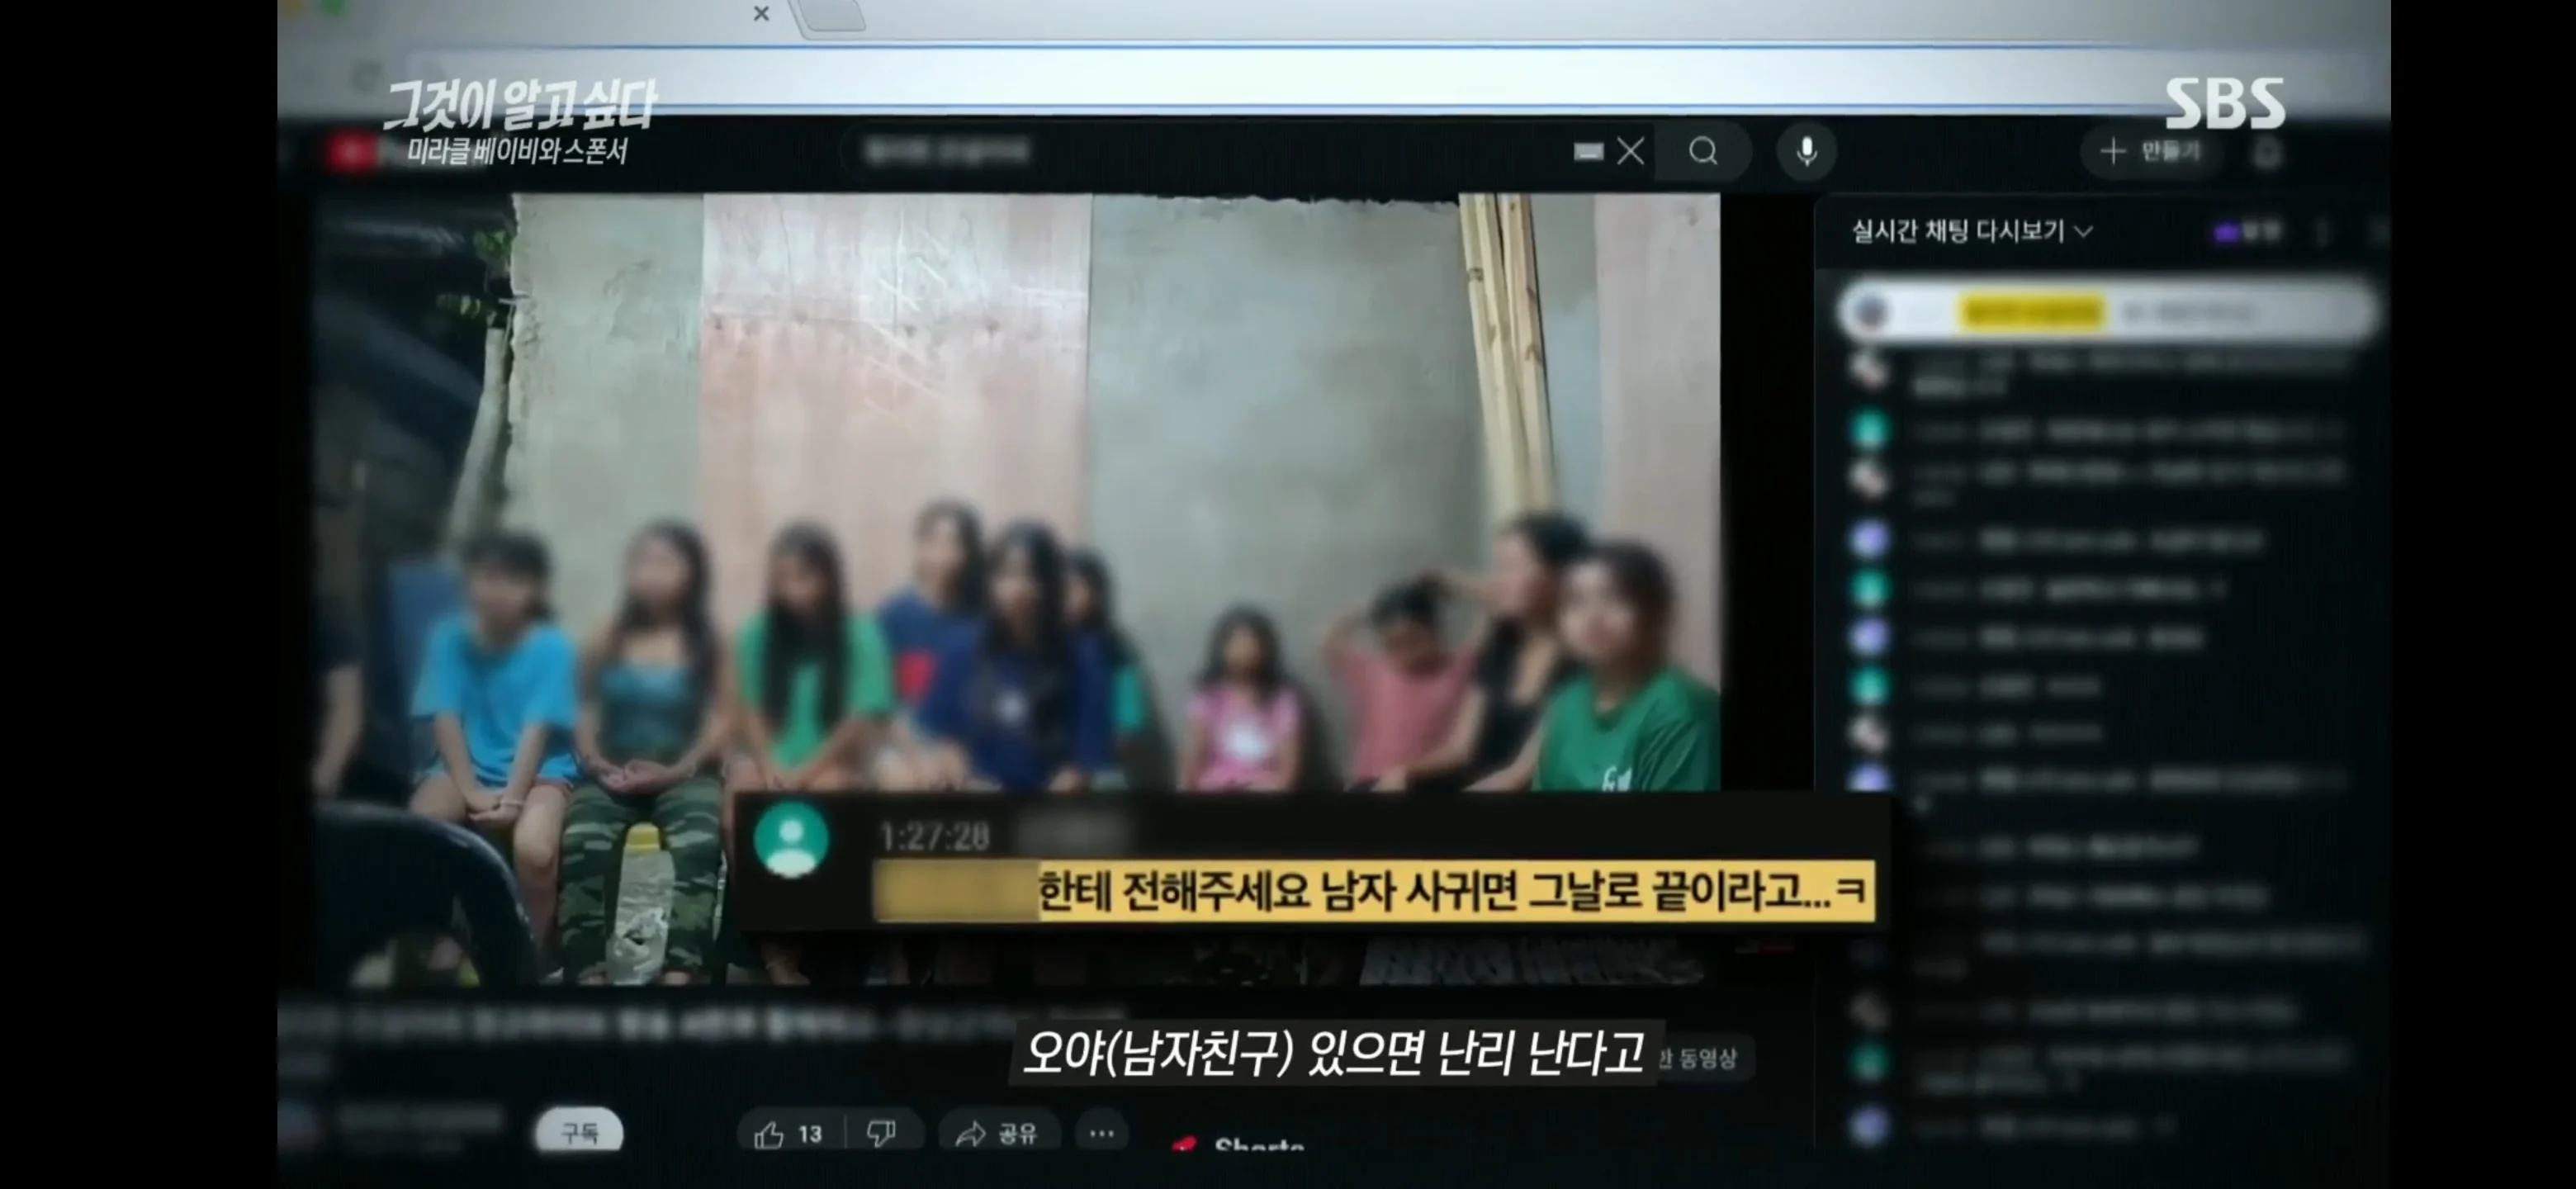Viewport: 2576px width, 1189px height.
Task: Click the video player to pause playback
Action: (1016, 590)
